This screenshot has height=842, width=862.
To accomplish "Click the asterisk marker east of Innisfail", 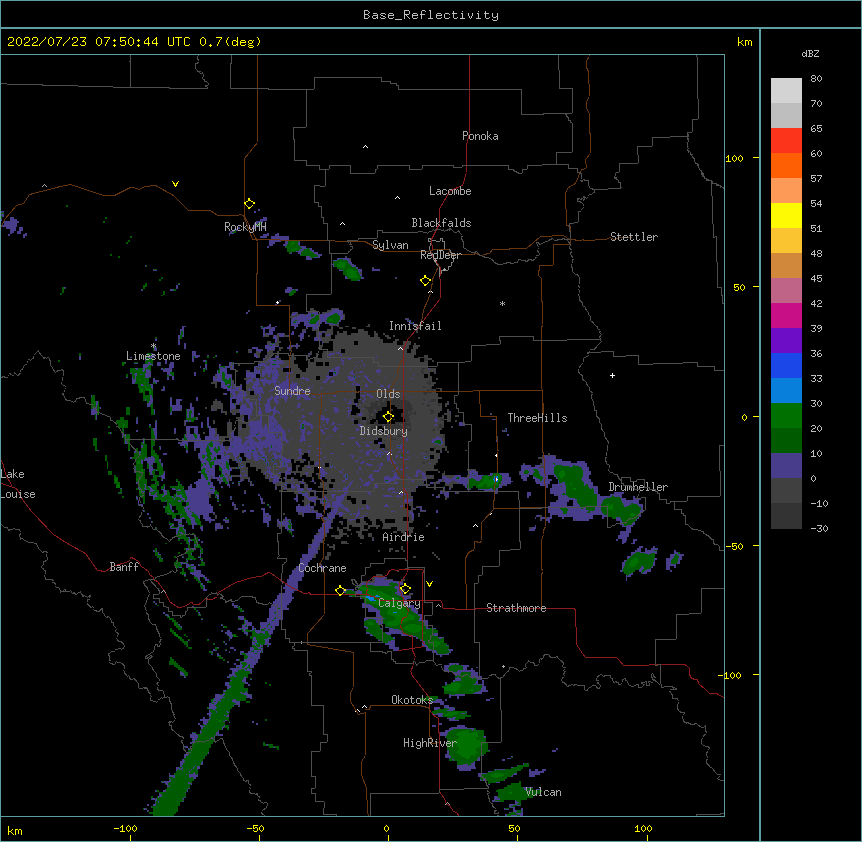I will tap(502, 303).
